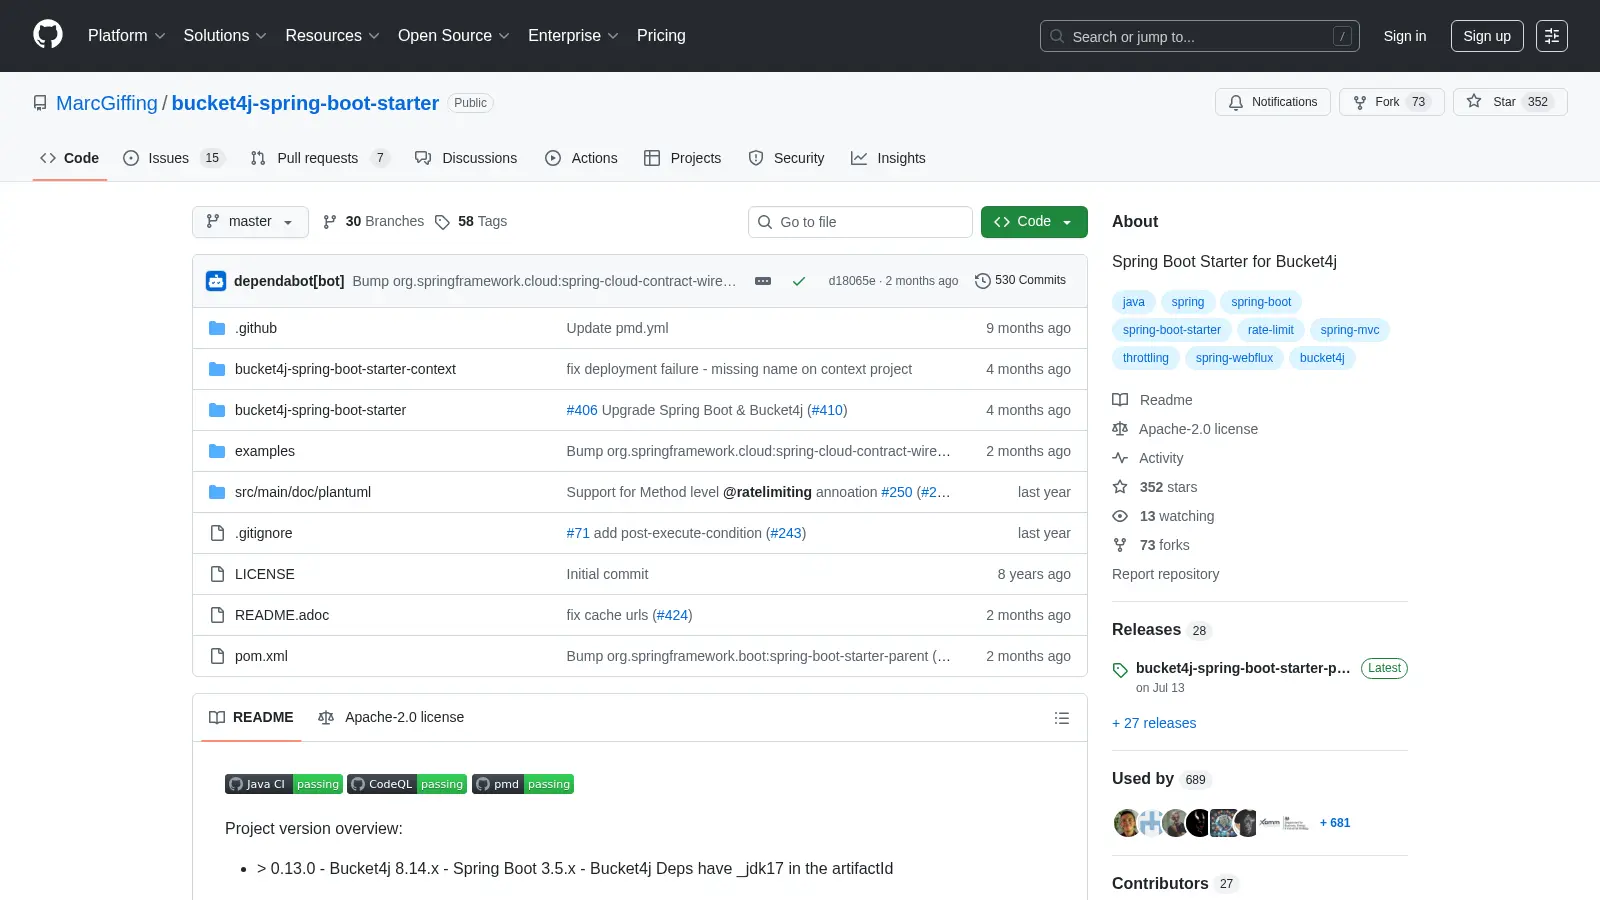Open the MarcGiffing owner link
The width and height of the screenshot is (1600, 900).
(107, 103)
